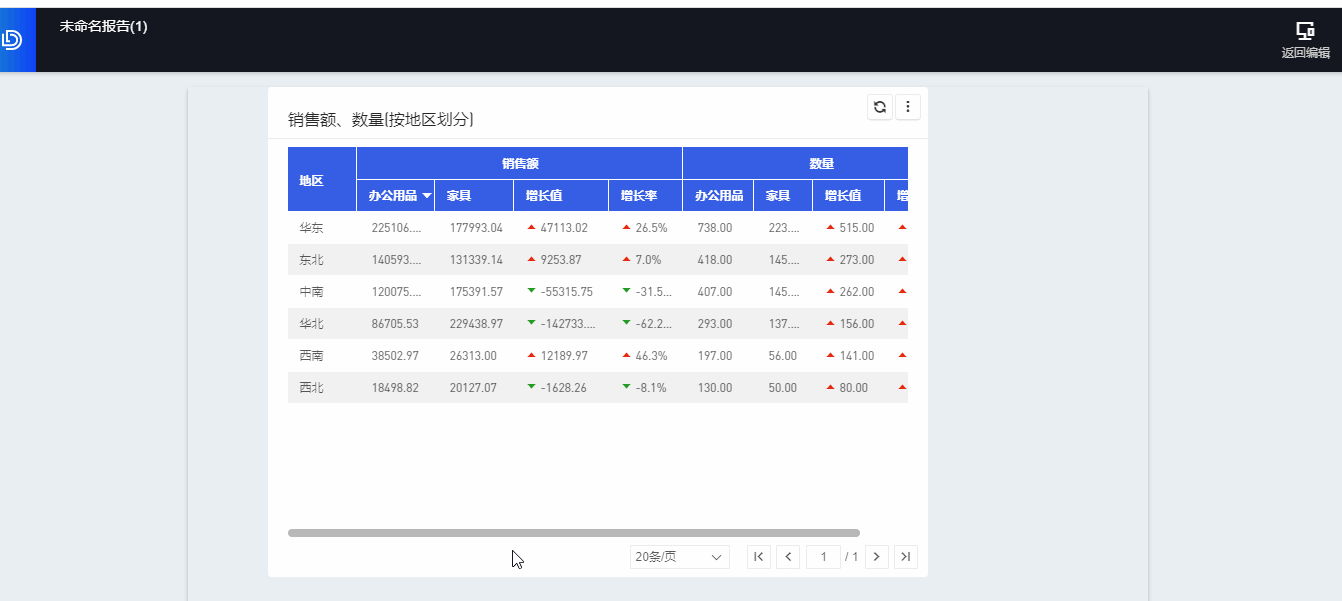Click the -8.1% growth rate cell

click(x=646, y=388)
